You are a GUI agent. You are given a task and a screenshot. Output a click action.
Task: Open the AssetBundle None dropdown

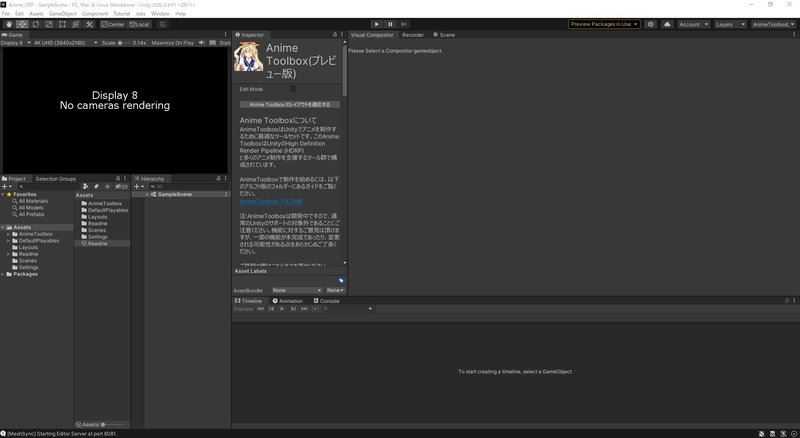(296, 290)
